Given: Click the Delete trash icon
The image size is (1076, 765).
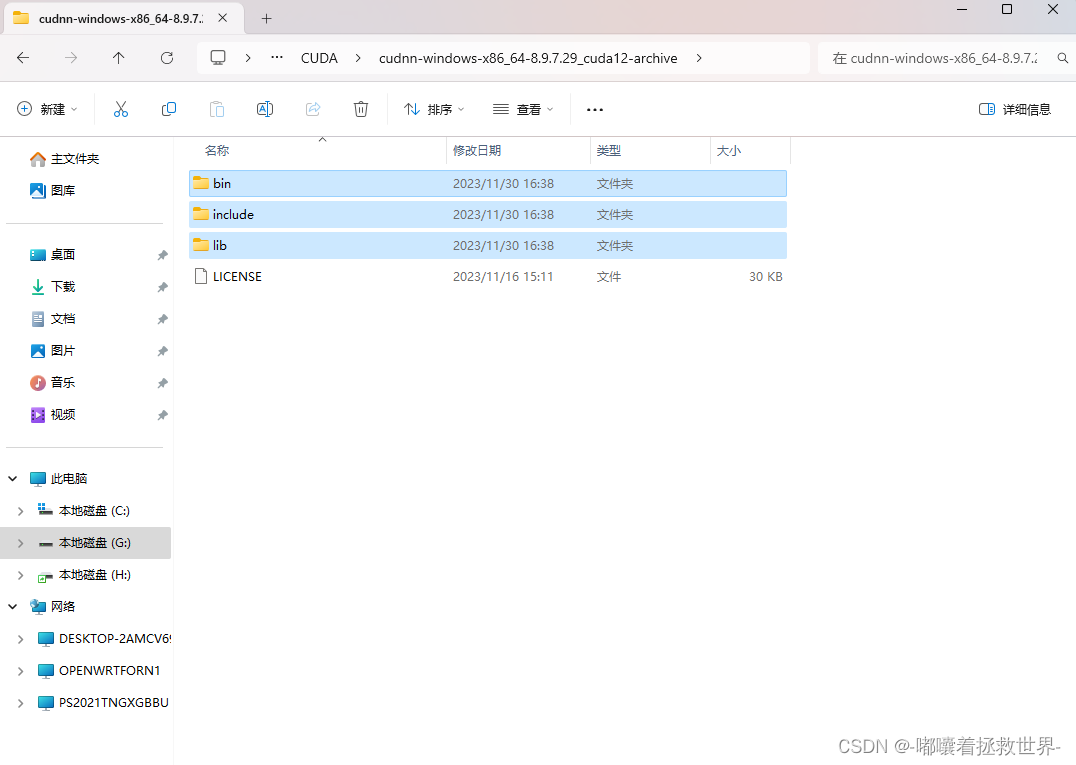Looking at the screenshot, I should tap(360, 109).
